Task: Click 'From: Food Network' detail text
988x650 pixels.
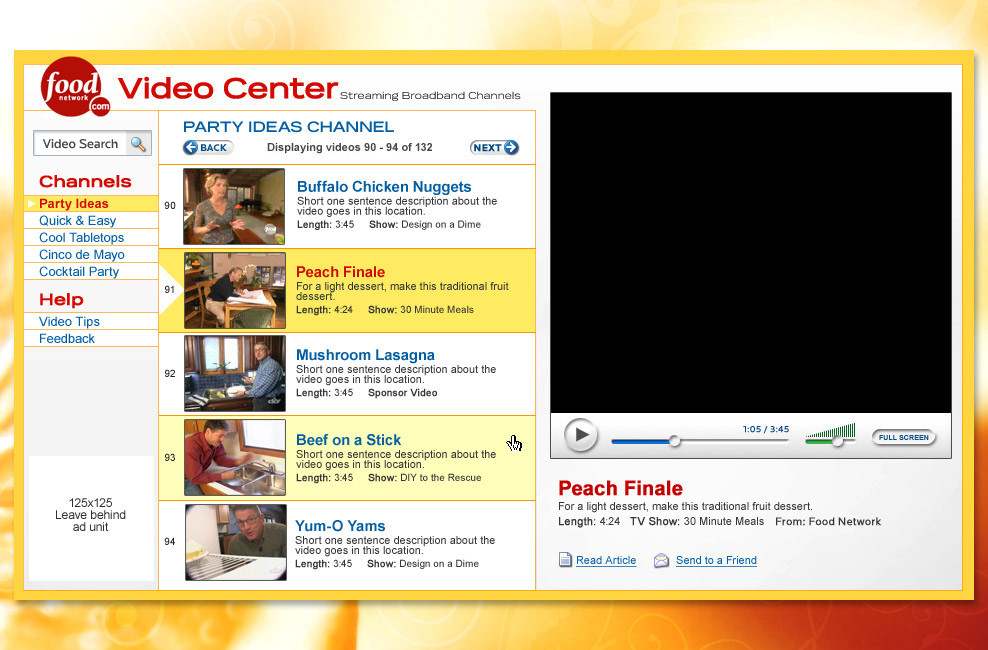Action: coord(828,522)
